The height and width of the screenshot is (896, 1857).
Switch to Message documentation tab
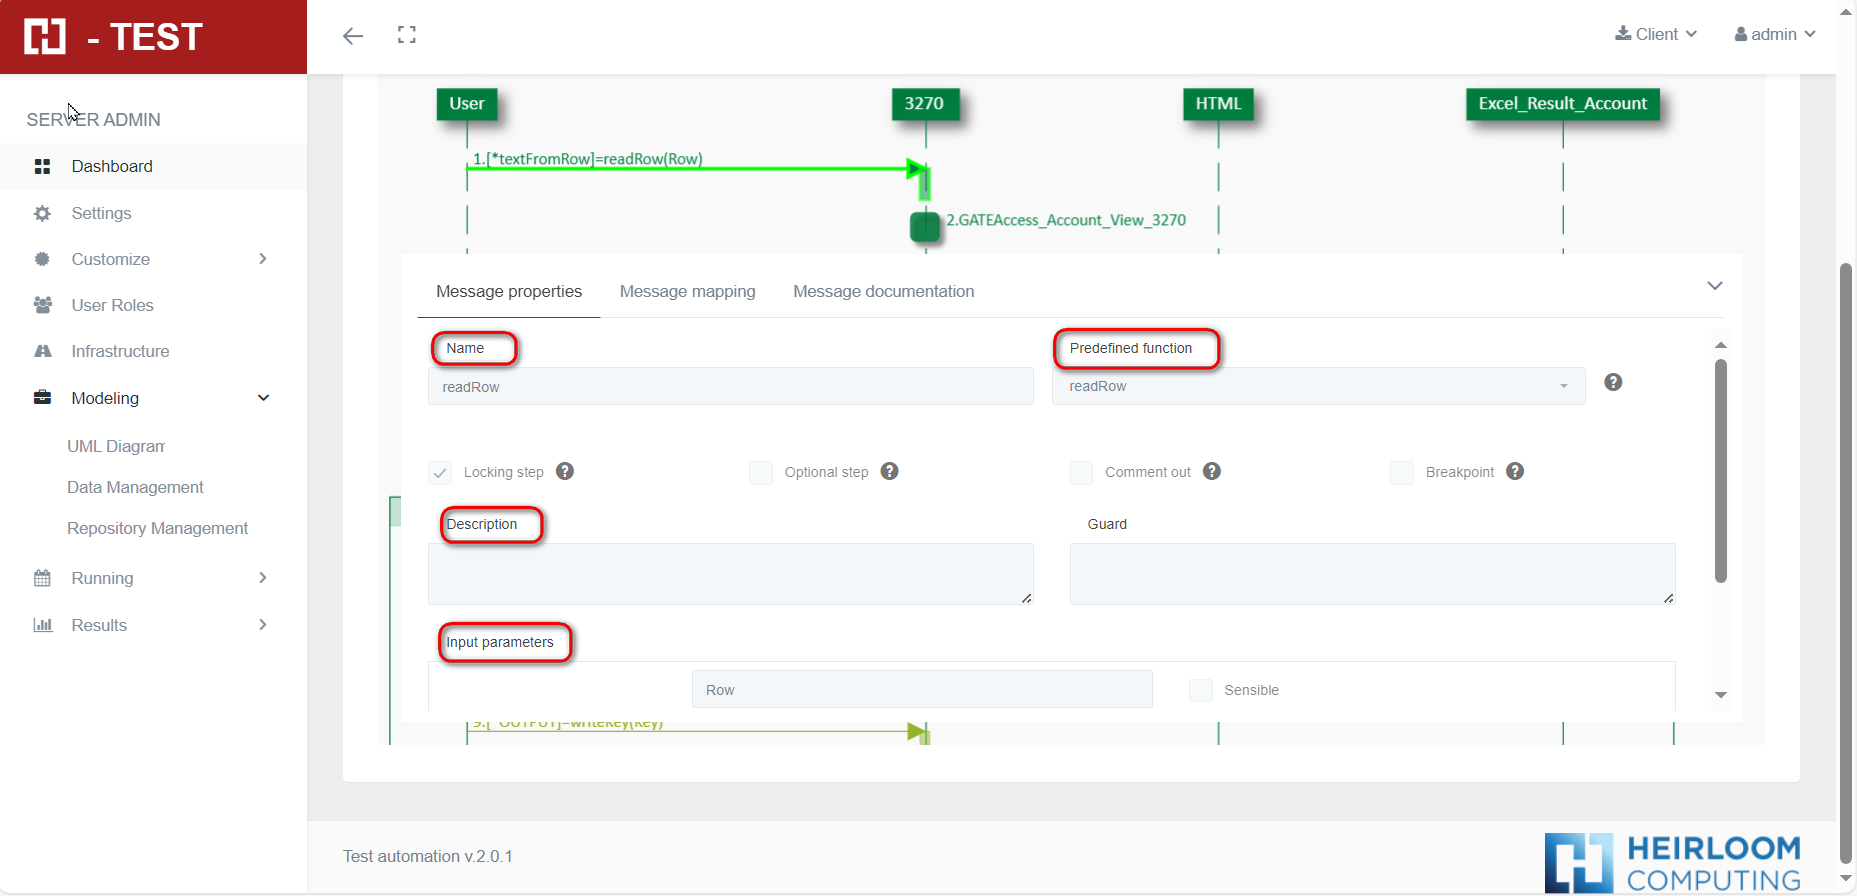(x=883, y=291)
